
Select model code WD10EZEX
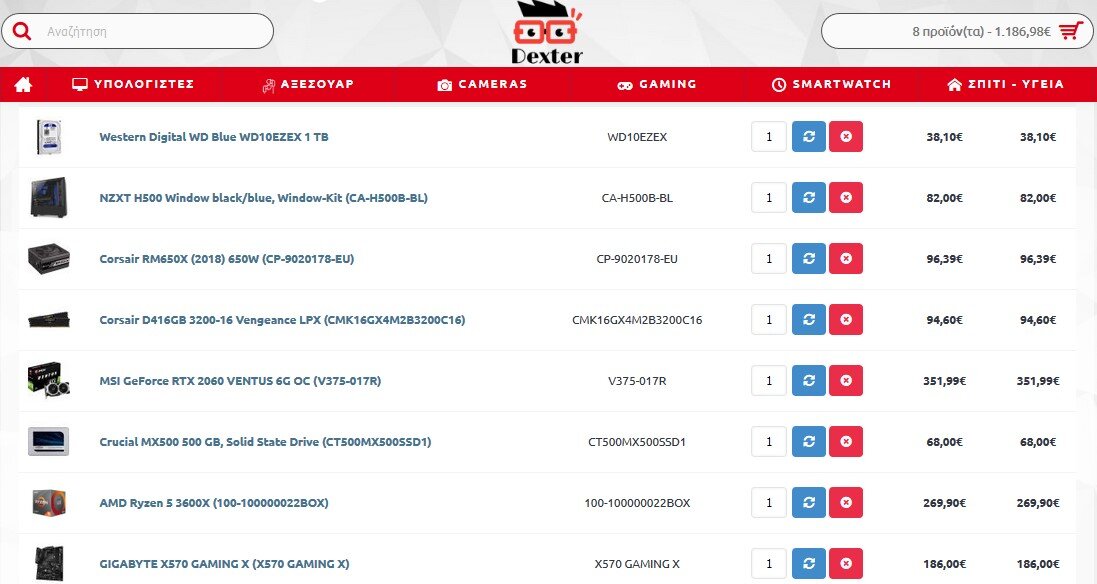click(x=637, y=137)
